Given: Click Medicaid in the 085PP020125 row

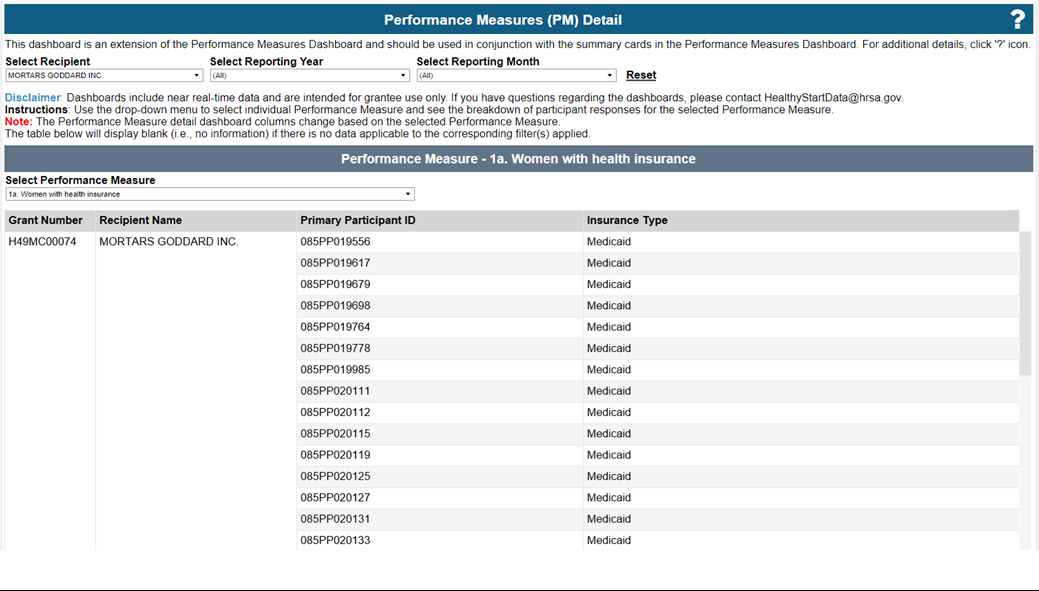Looking at the screenshot, I should pyautogui.click(x=609, y=476).
